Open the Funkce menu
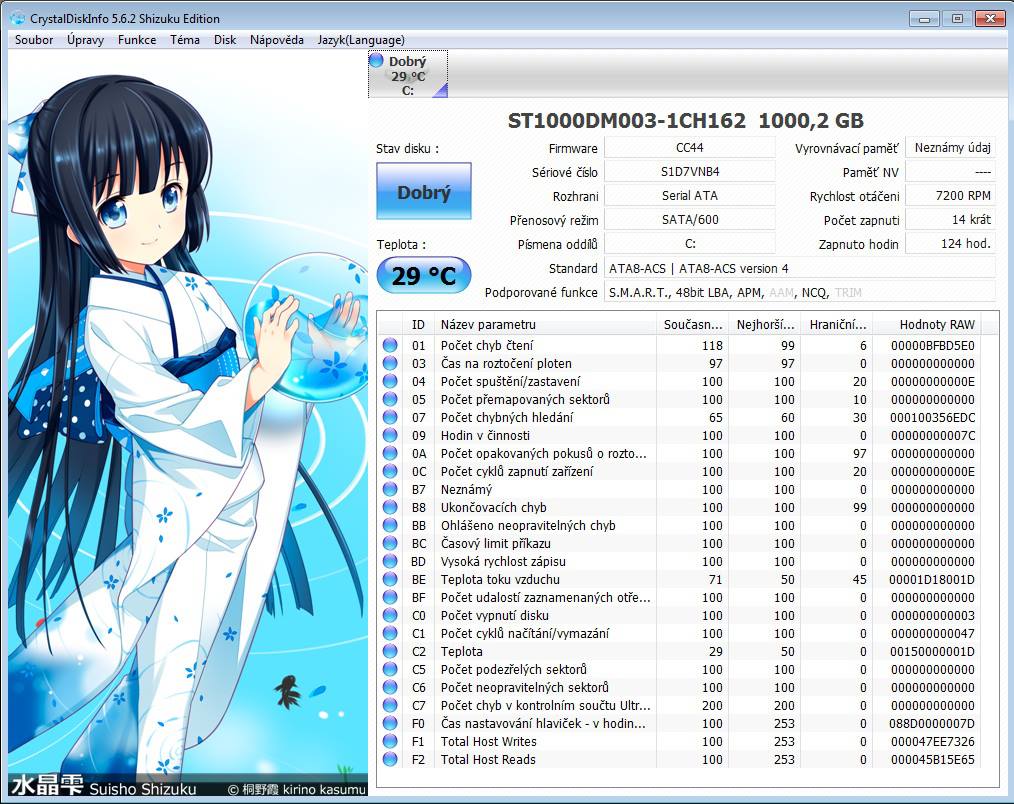 pos(137,40)
